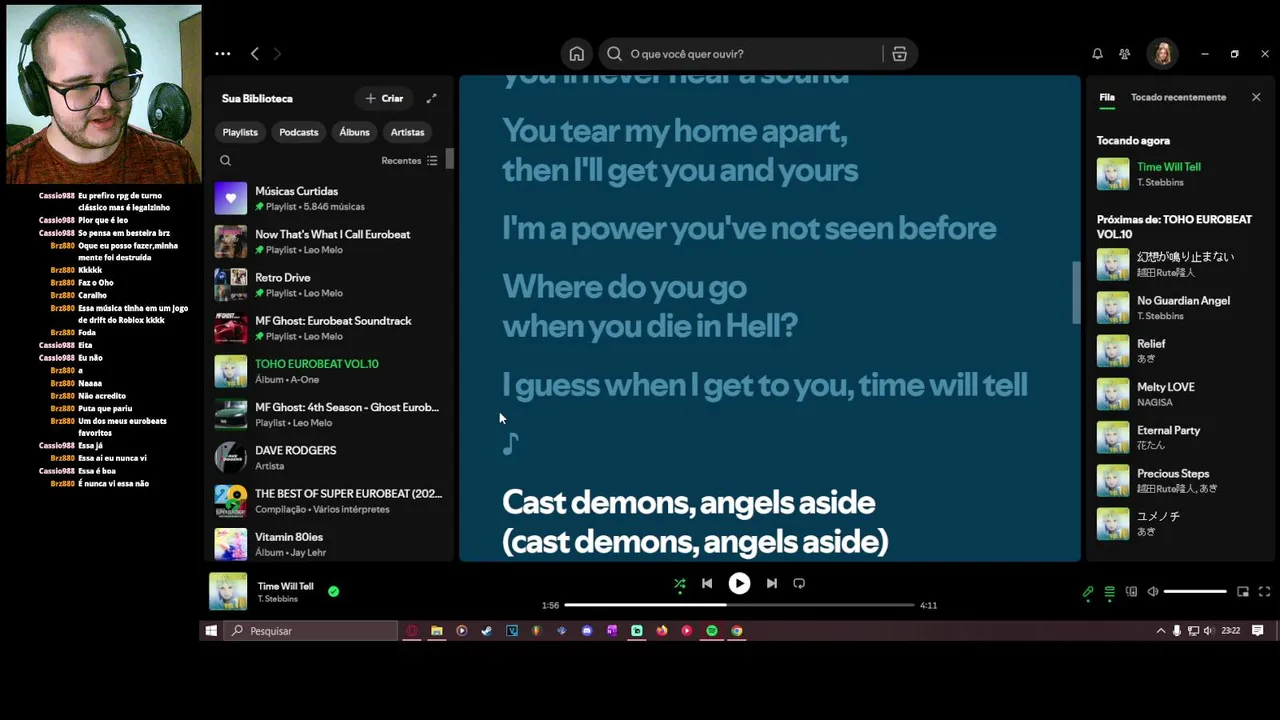
Task: Toggle the green saved checkmark
Action: click(333, 591)
